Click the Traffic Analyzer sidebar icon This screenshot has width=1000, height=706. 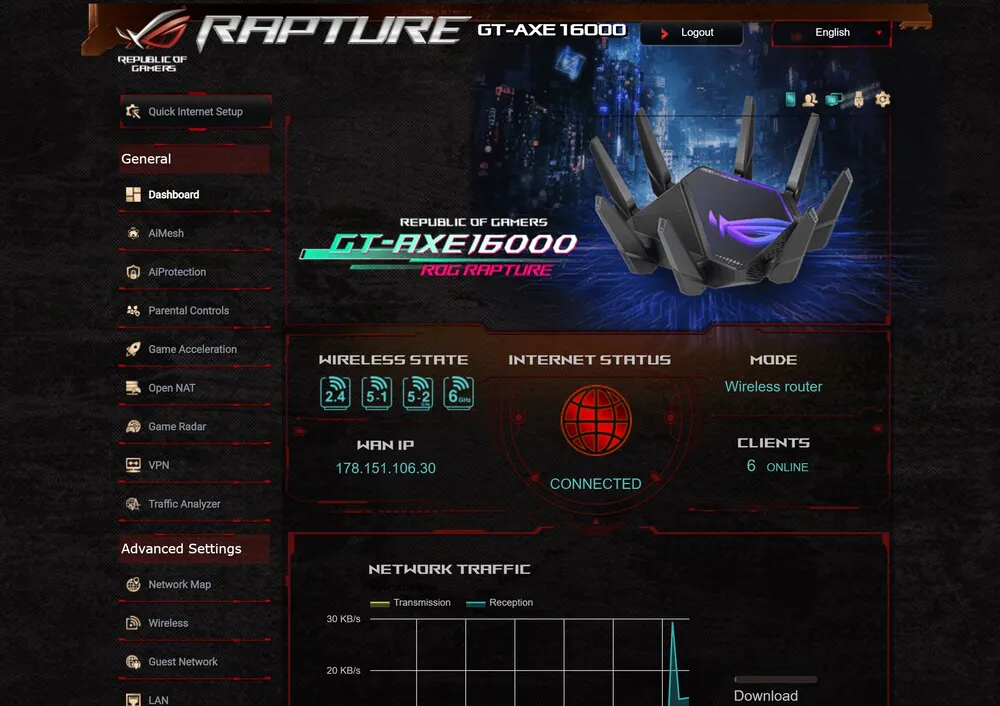pyautogui.click(x=133, y=504)
